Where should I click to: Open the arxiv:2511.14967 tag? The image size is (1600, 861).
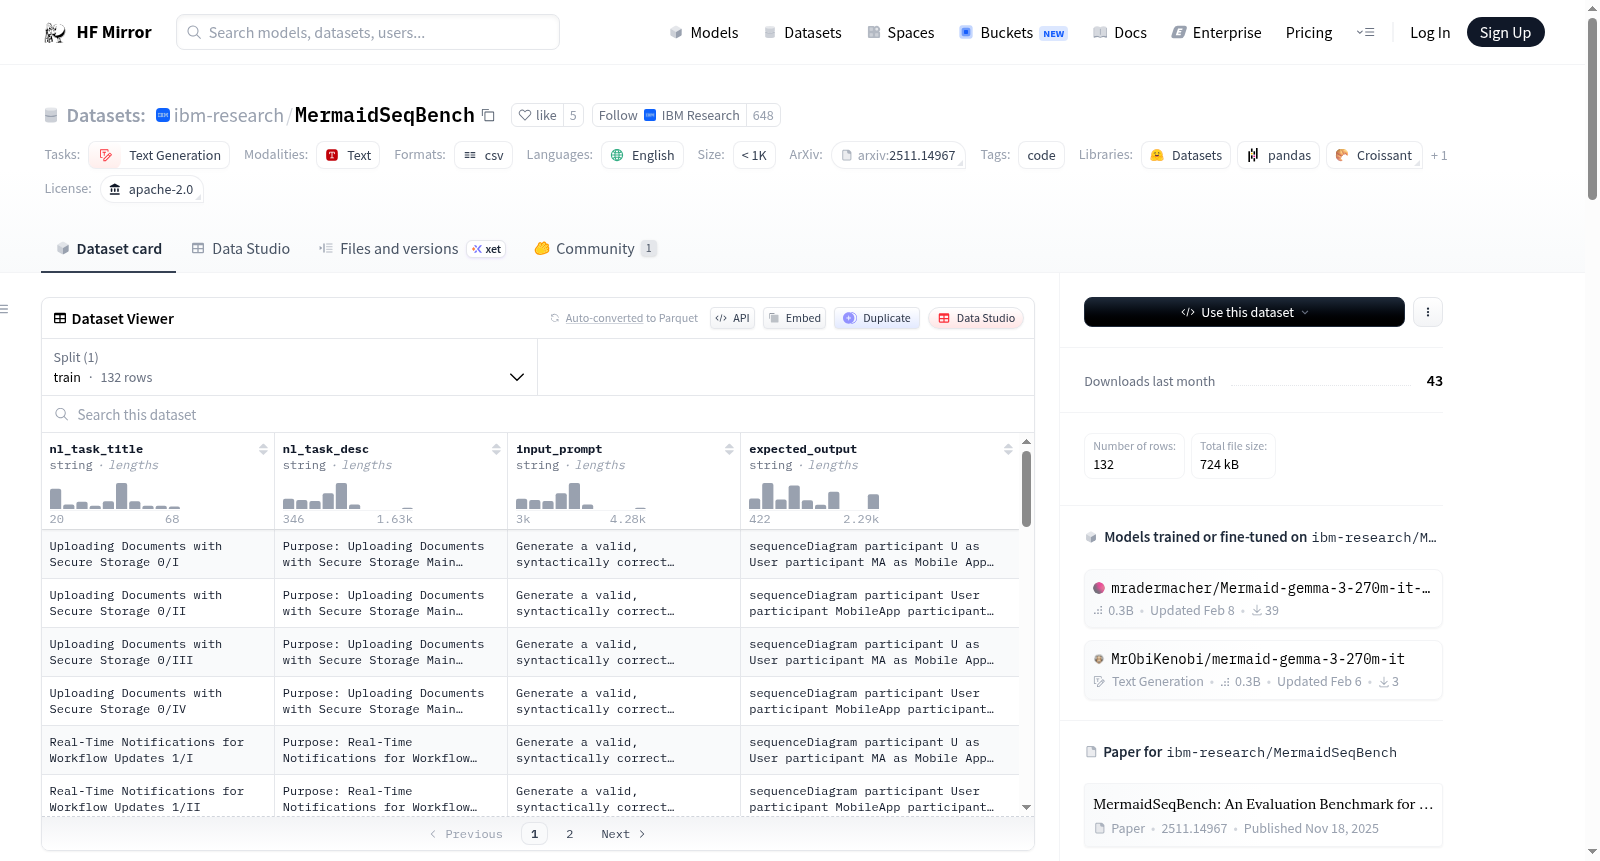click(x=898, y=155)
